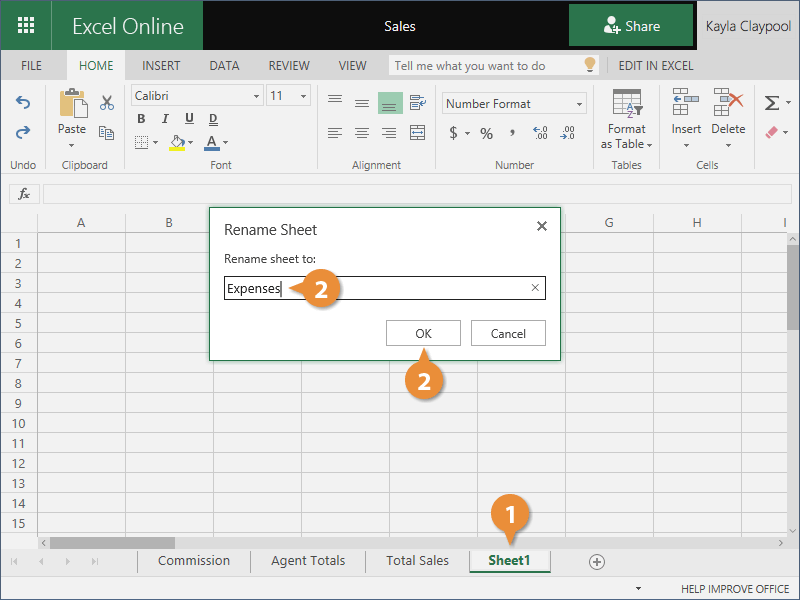Open the app launcher waffle icon

tap(26, 26)
